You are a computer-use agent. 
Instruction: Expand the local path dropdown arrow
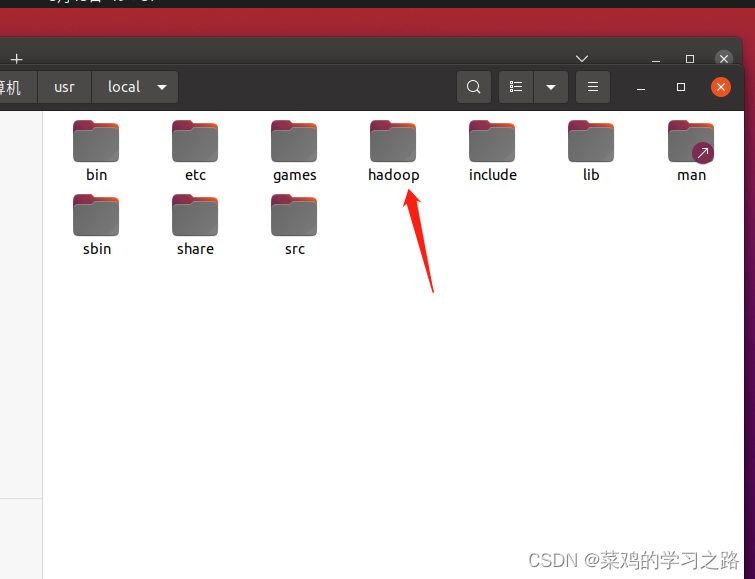coord(162,87)
